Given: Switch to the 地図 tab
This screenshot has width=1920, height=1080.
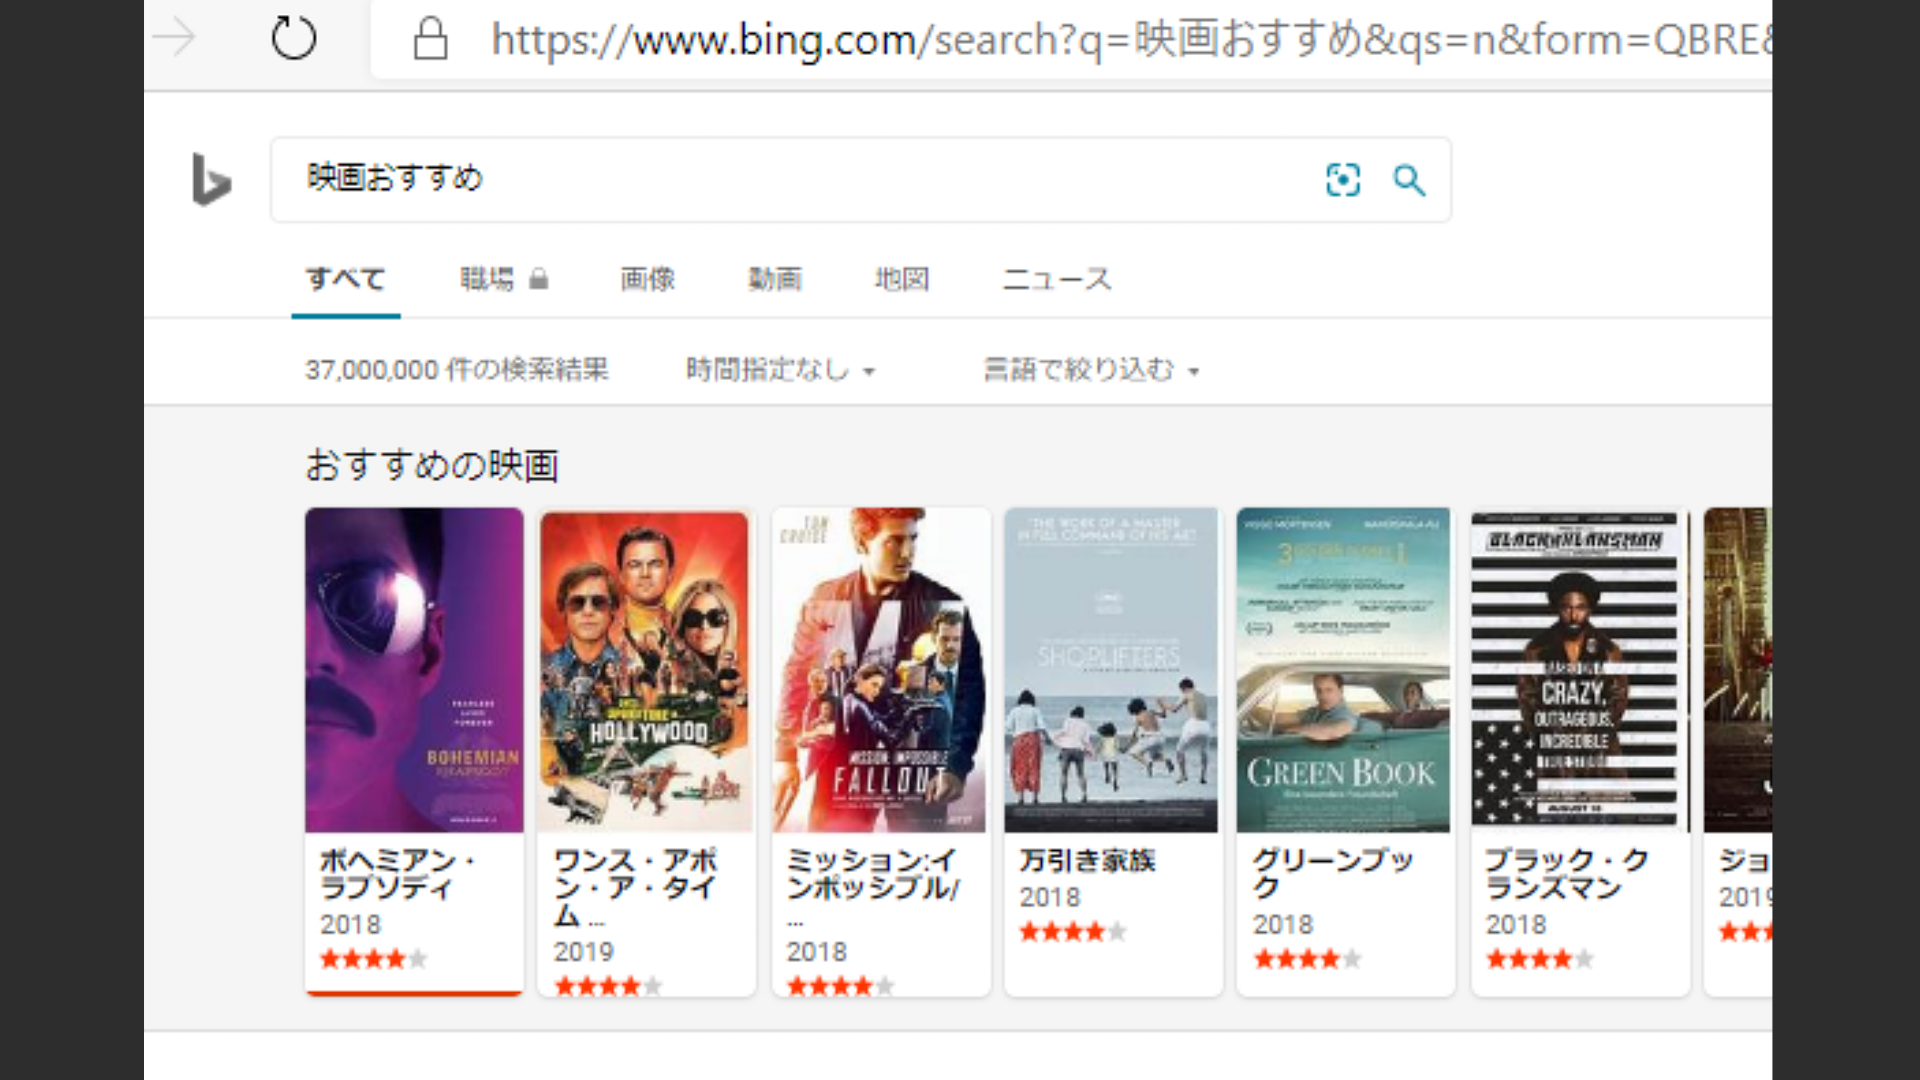Looking at the screenshot, I should 902,279.
